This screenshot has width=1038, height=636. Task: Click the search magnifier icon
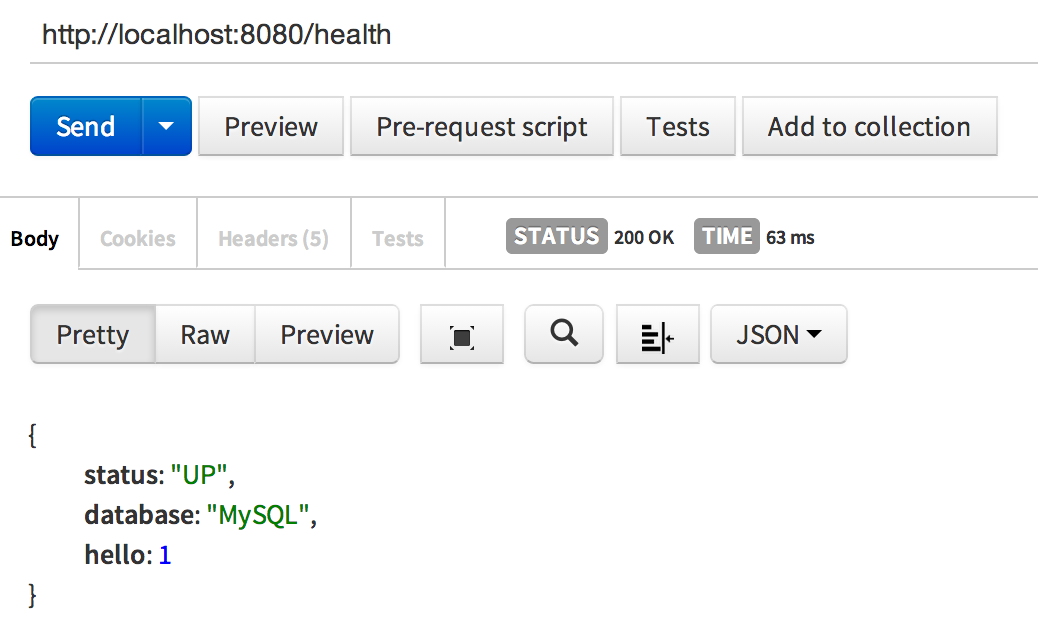point(564,334)
